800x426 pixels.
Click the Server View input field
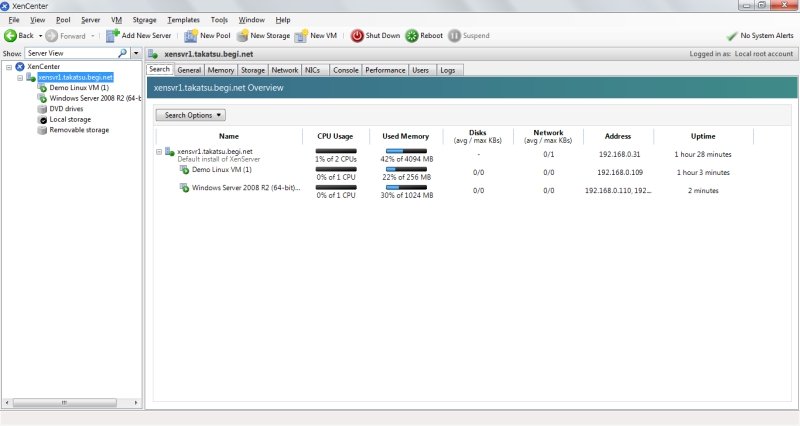pyautogui.click(x=71, y=53)
